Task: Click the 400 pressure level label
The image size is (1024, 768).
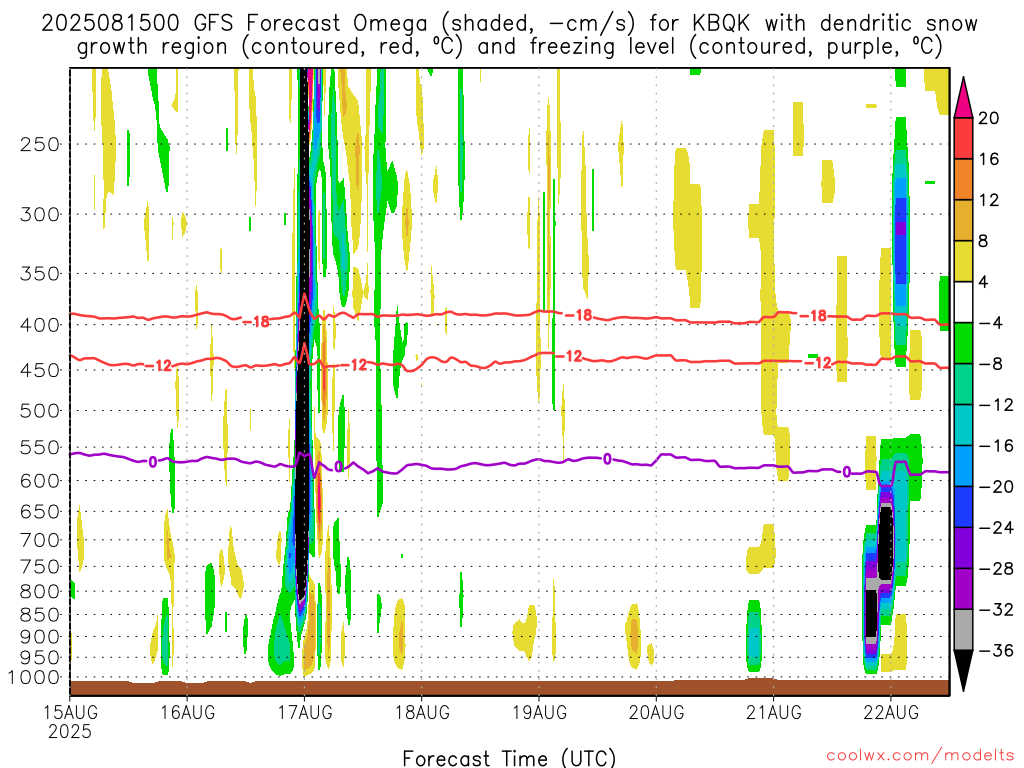Action: [x=40, y=325]
